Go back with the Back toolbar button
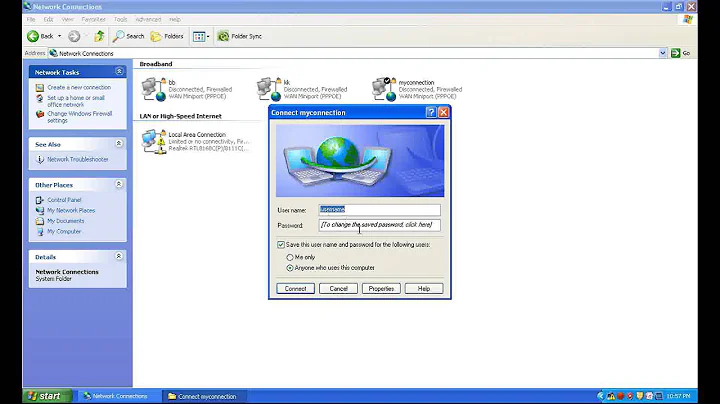The height and width of the screenshot is (404, 720). (x=40, y=36)
